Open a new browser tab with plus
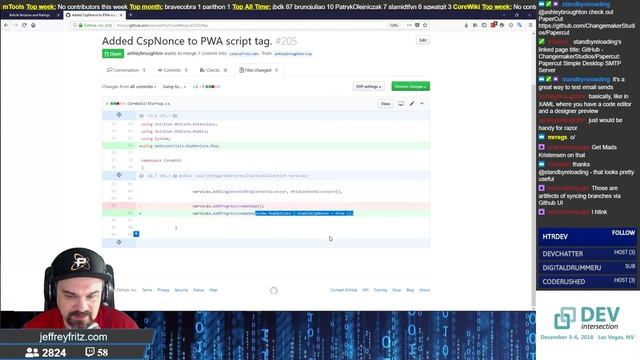 [131, 15]
